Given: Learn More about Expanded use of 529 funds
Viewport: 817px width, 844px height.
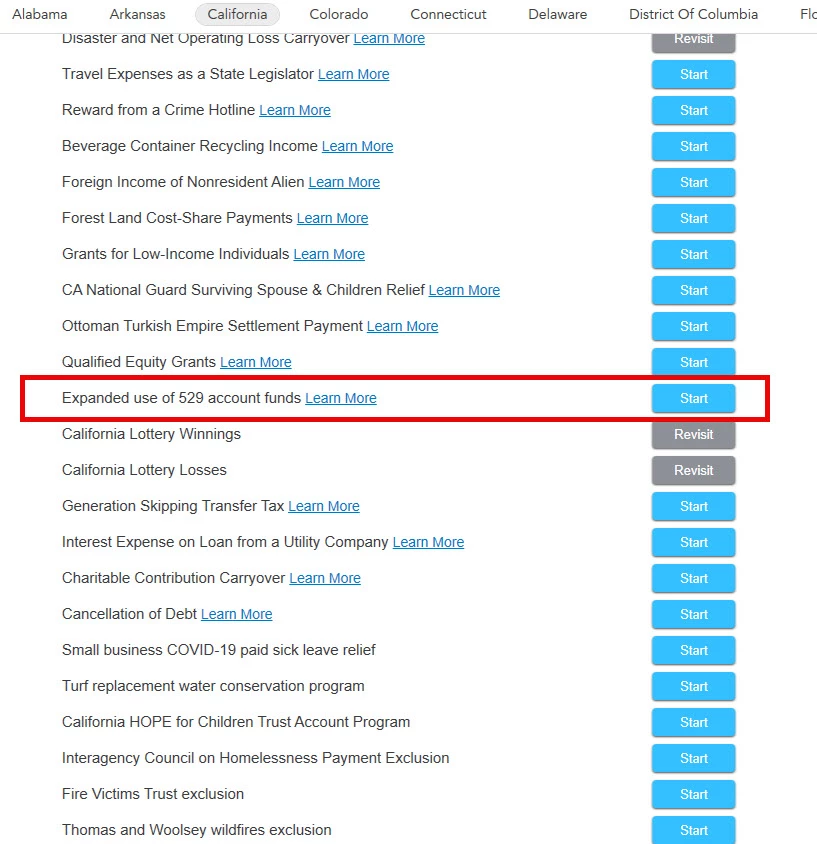Looking at the screenshot, I should click(x=341, y=398).
